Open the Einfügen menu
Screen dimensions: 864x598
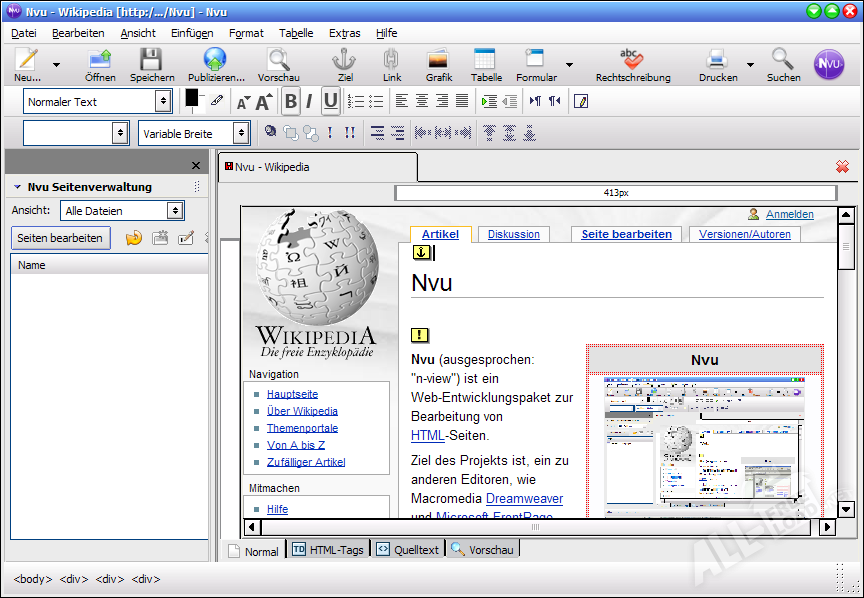click(x=192, y=33)
